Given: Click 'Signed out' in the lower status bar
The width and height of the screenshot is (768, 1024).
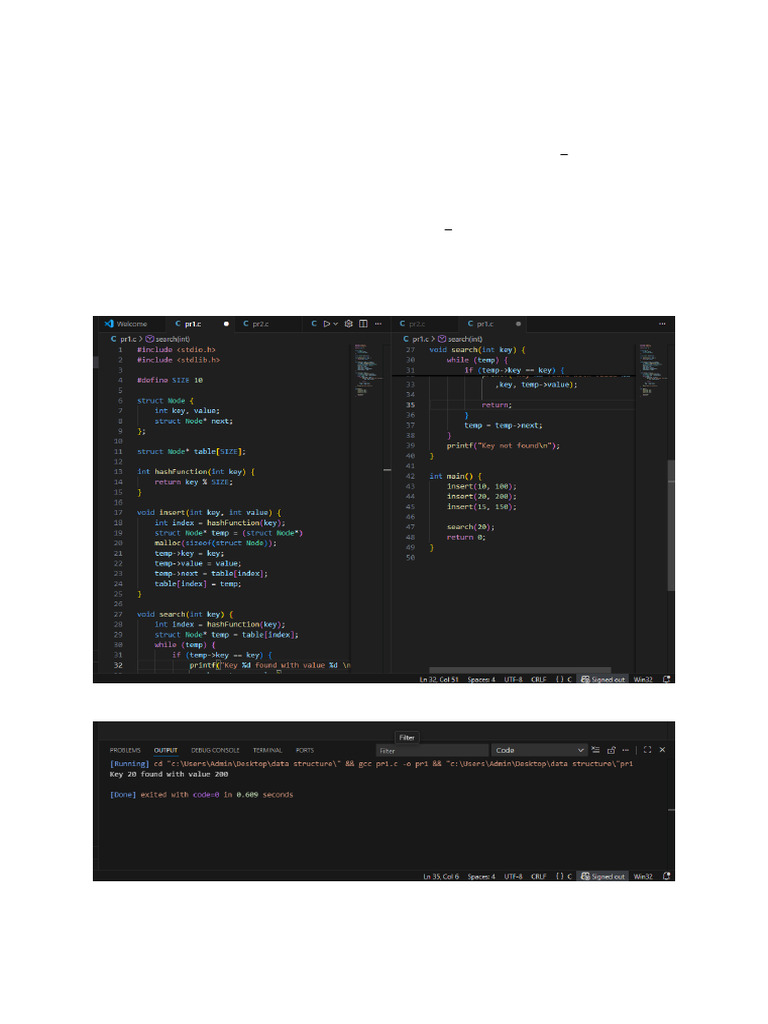Looking at the screenshot, I should click(603, 876).
